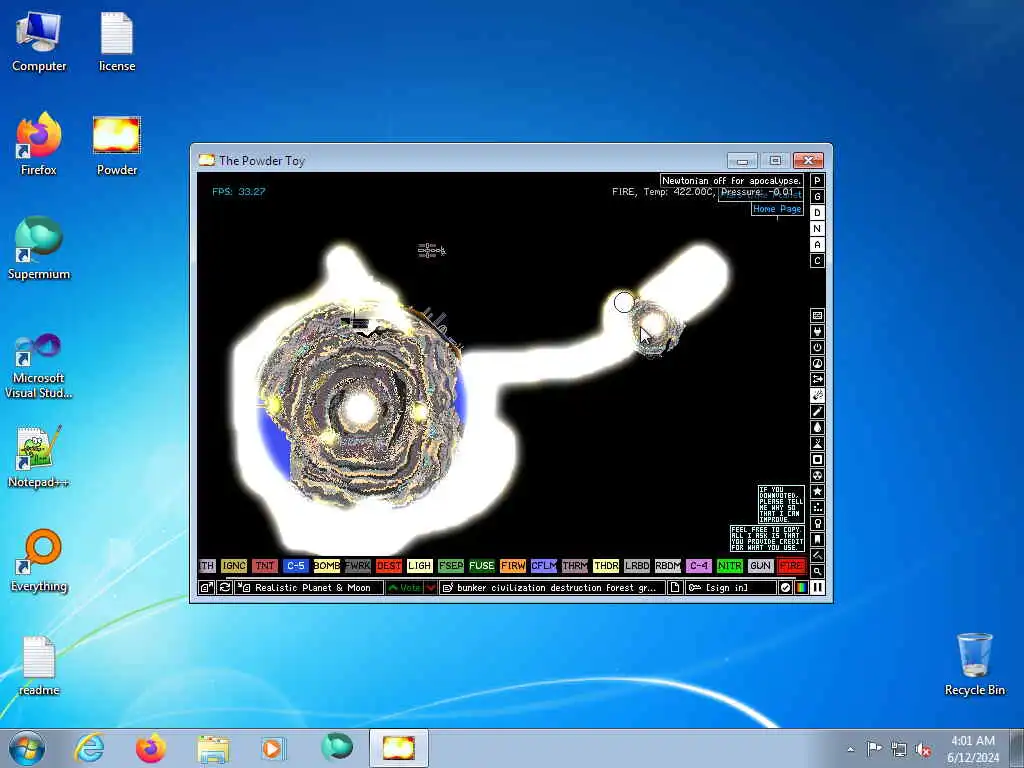Open the Powered Materials section icon
Screen dimensions: 1024x768
817,347
